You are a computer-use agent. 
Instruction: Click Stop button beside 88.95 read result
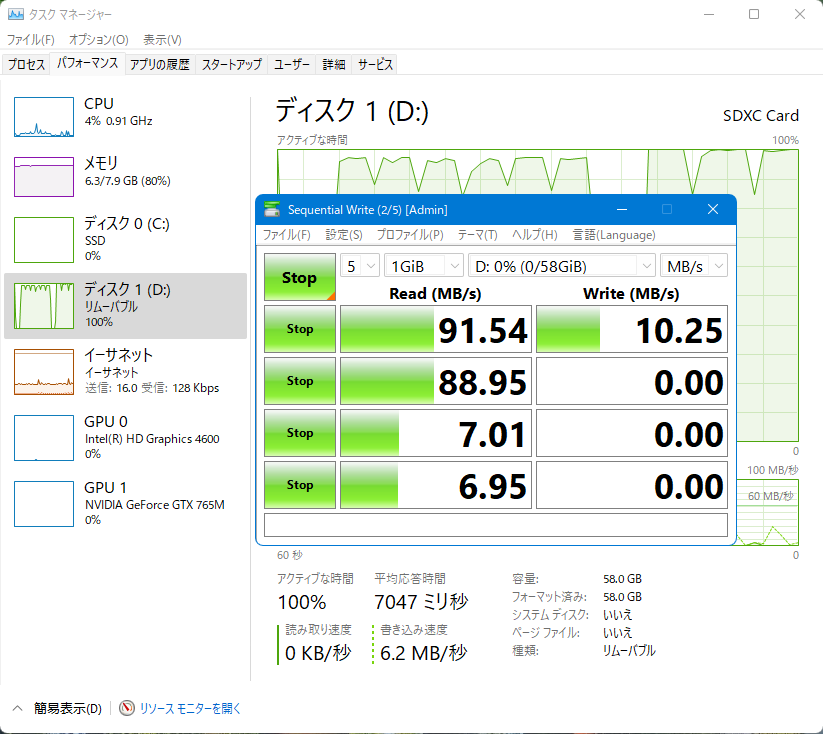[300, 381]
